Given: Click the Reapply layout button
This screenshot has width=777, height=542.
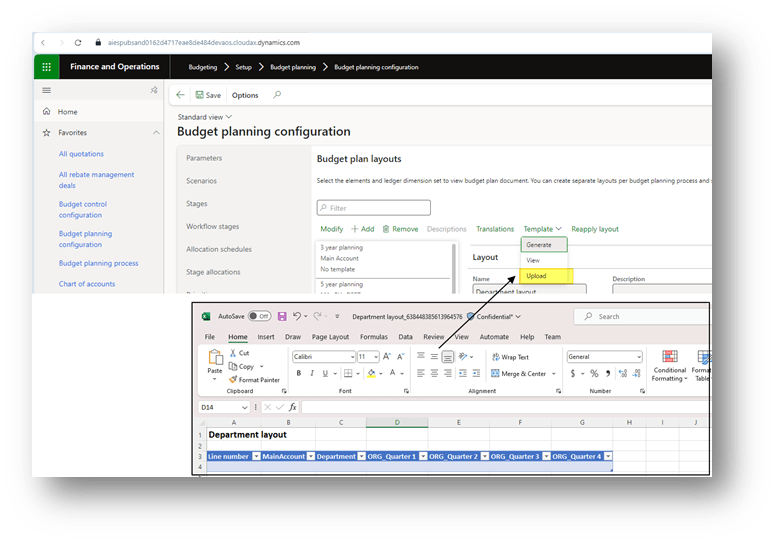Looking at the screenshot, I should 595,229.
